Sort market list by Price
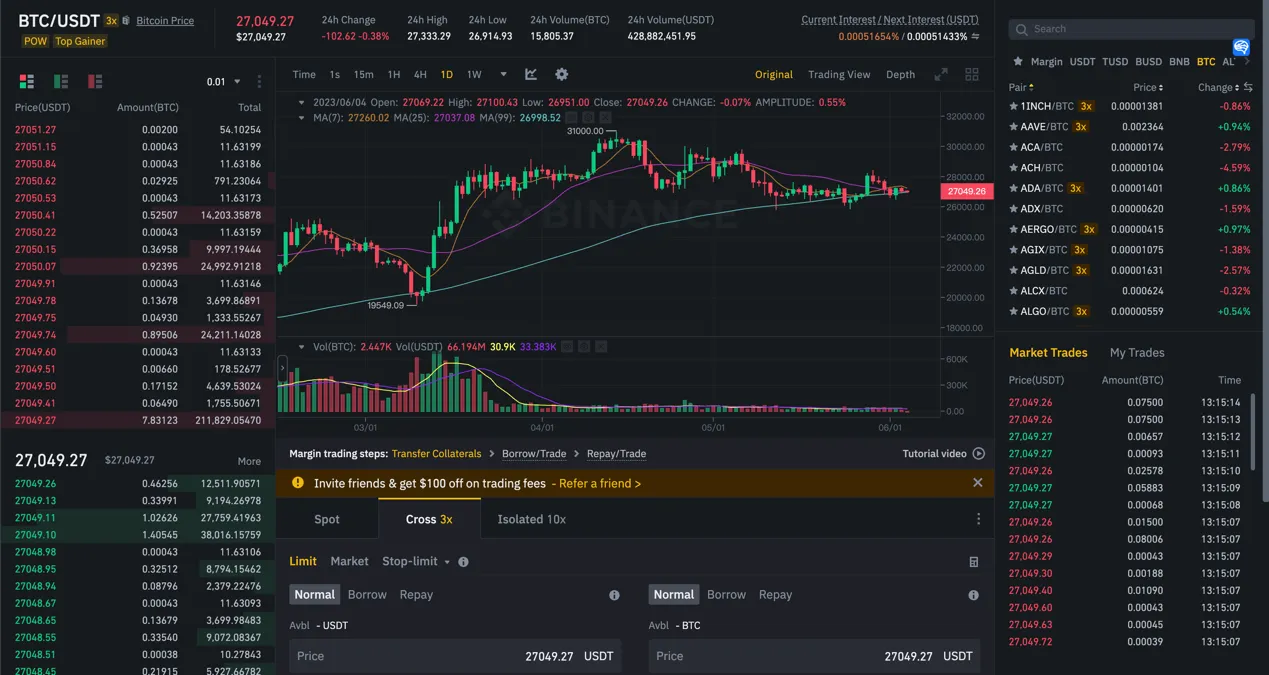 (x=1148, y=87)
